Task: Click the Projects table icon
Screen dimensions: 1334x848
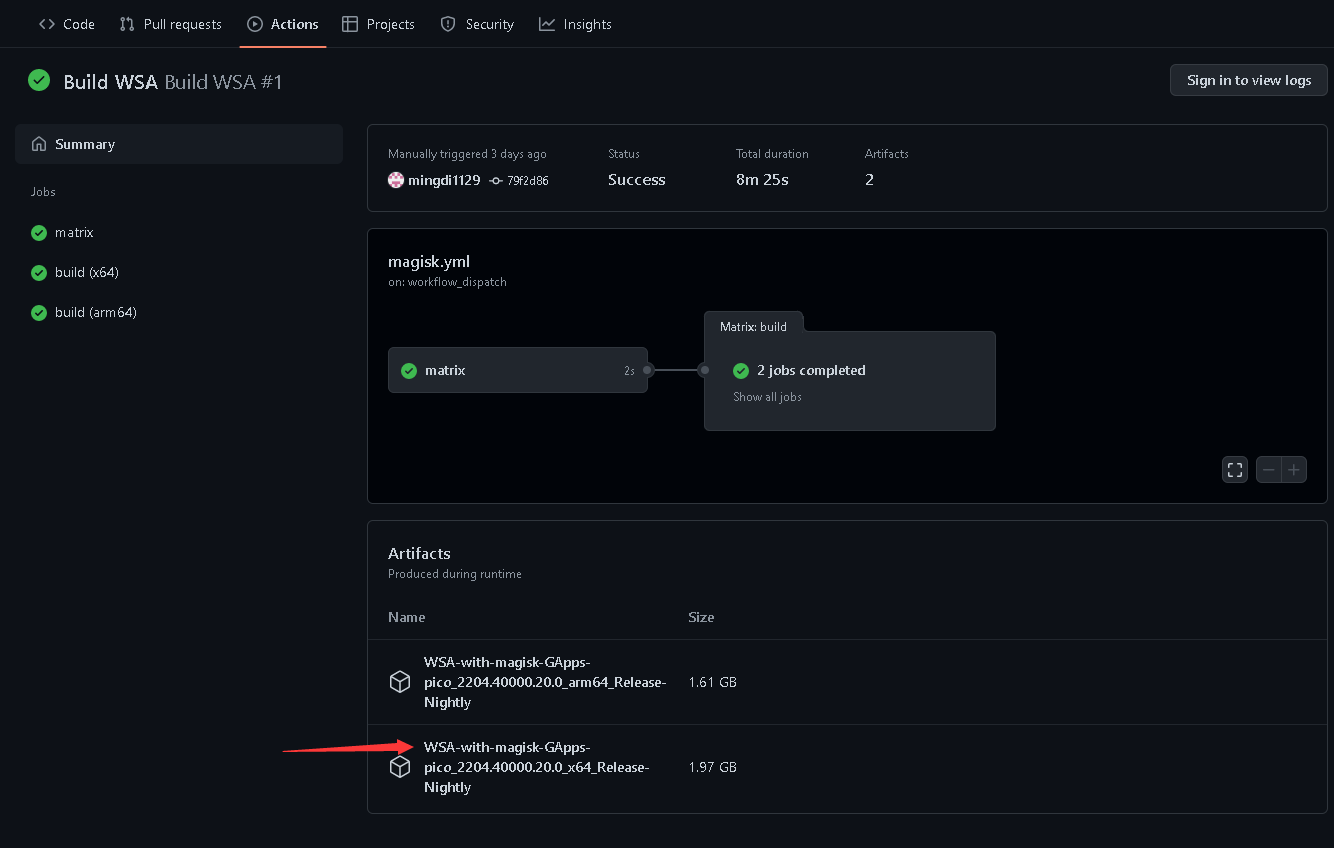Action: click(350, 24)
